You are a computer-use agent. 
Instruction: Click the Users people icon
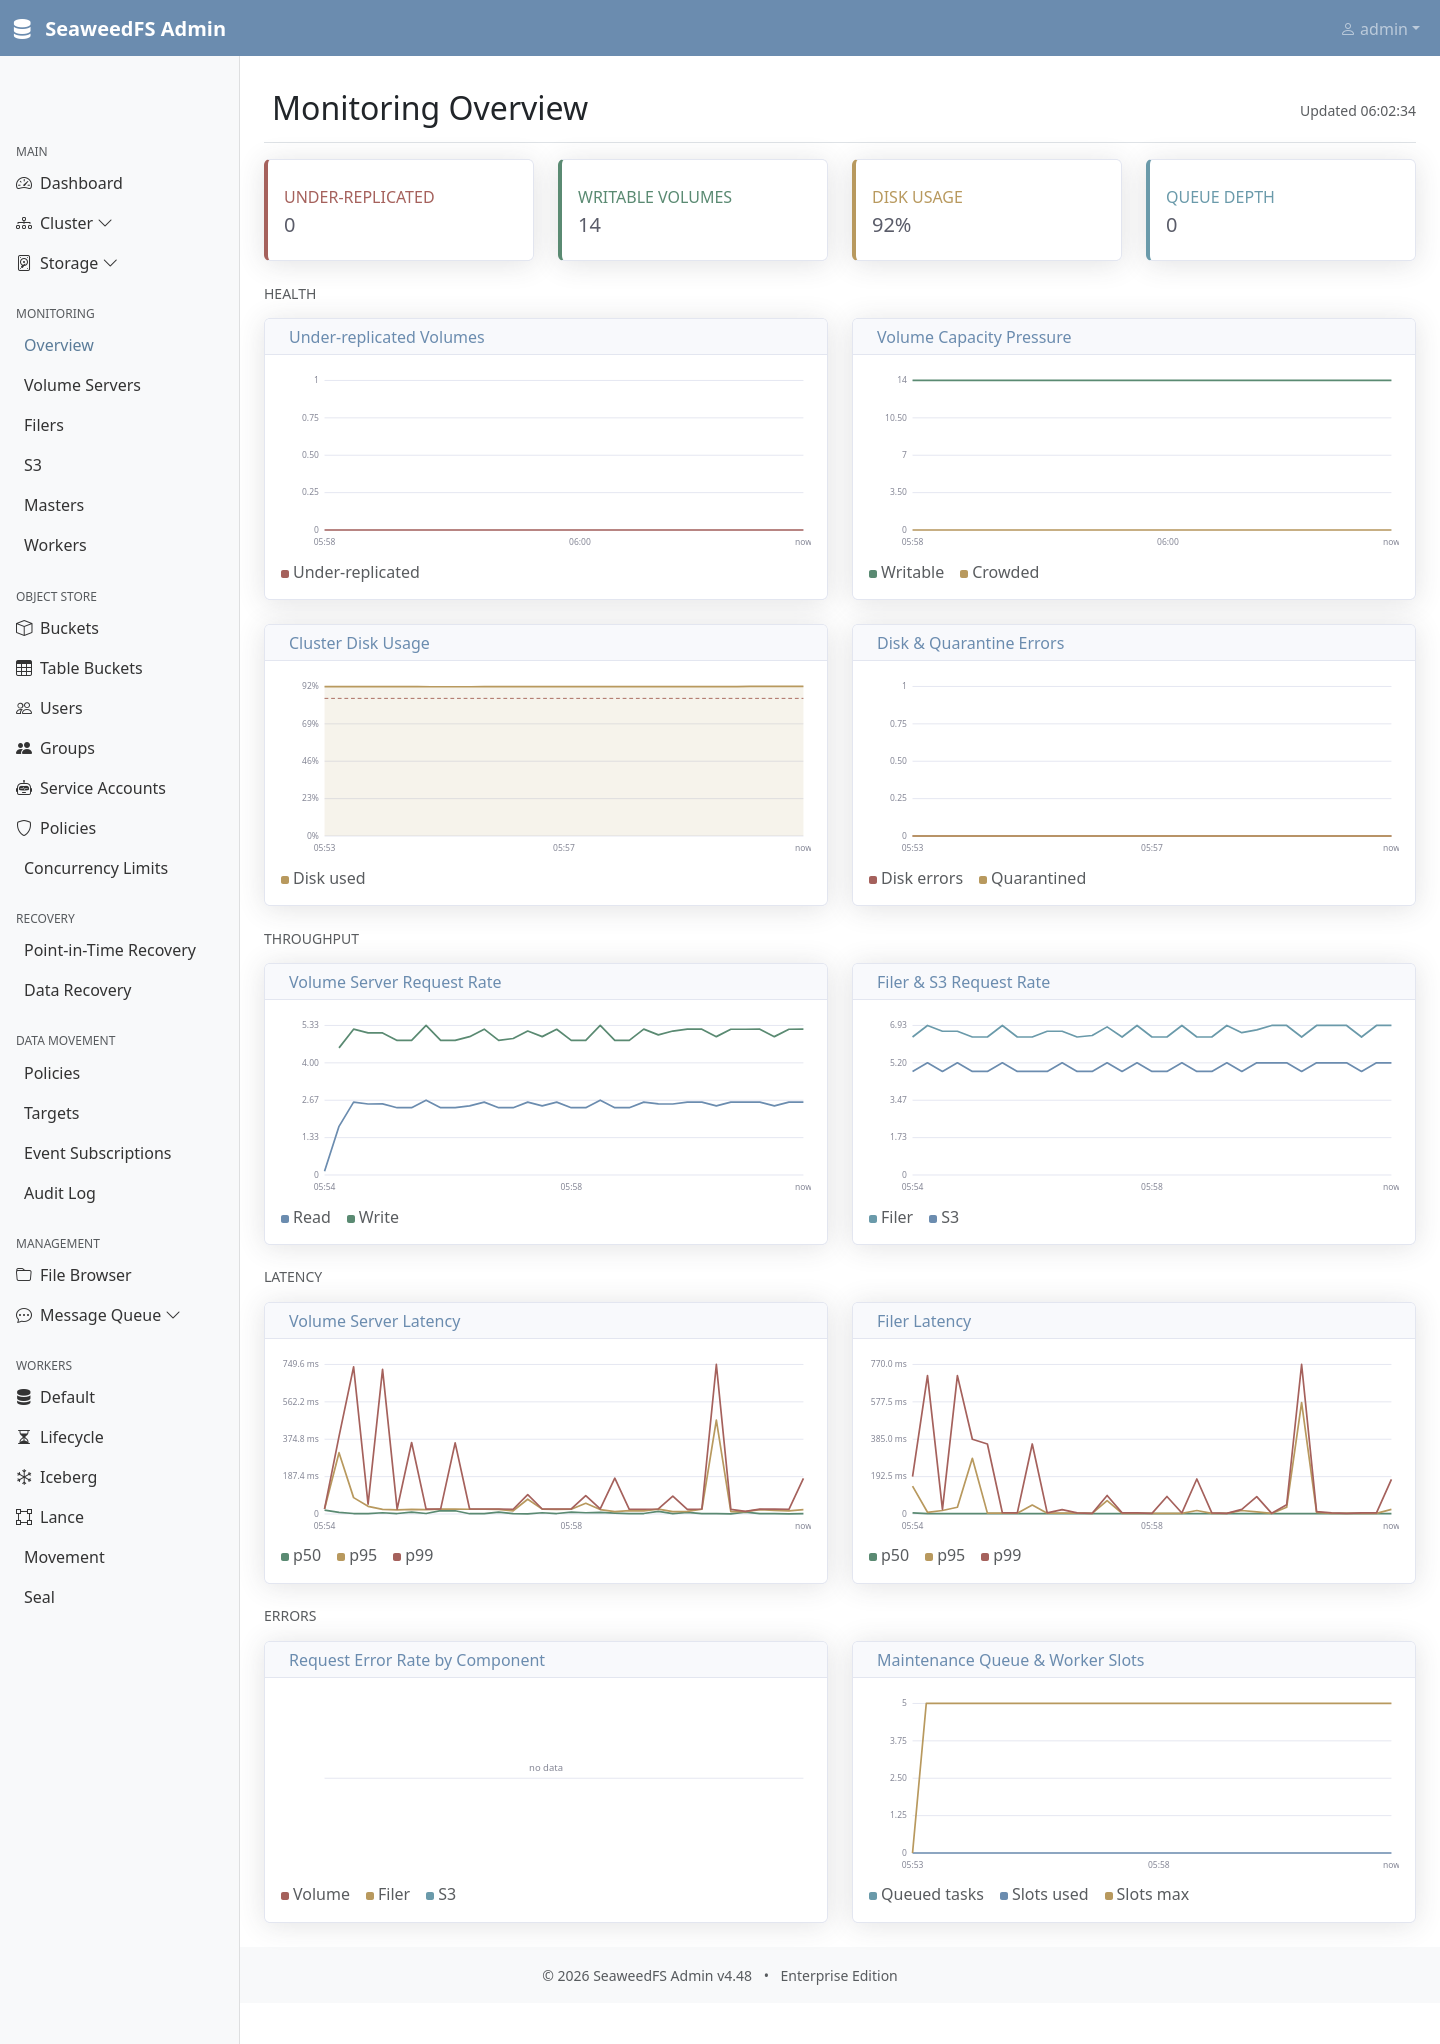coord(24,708)
